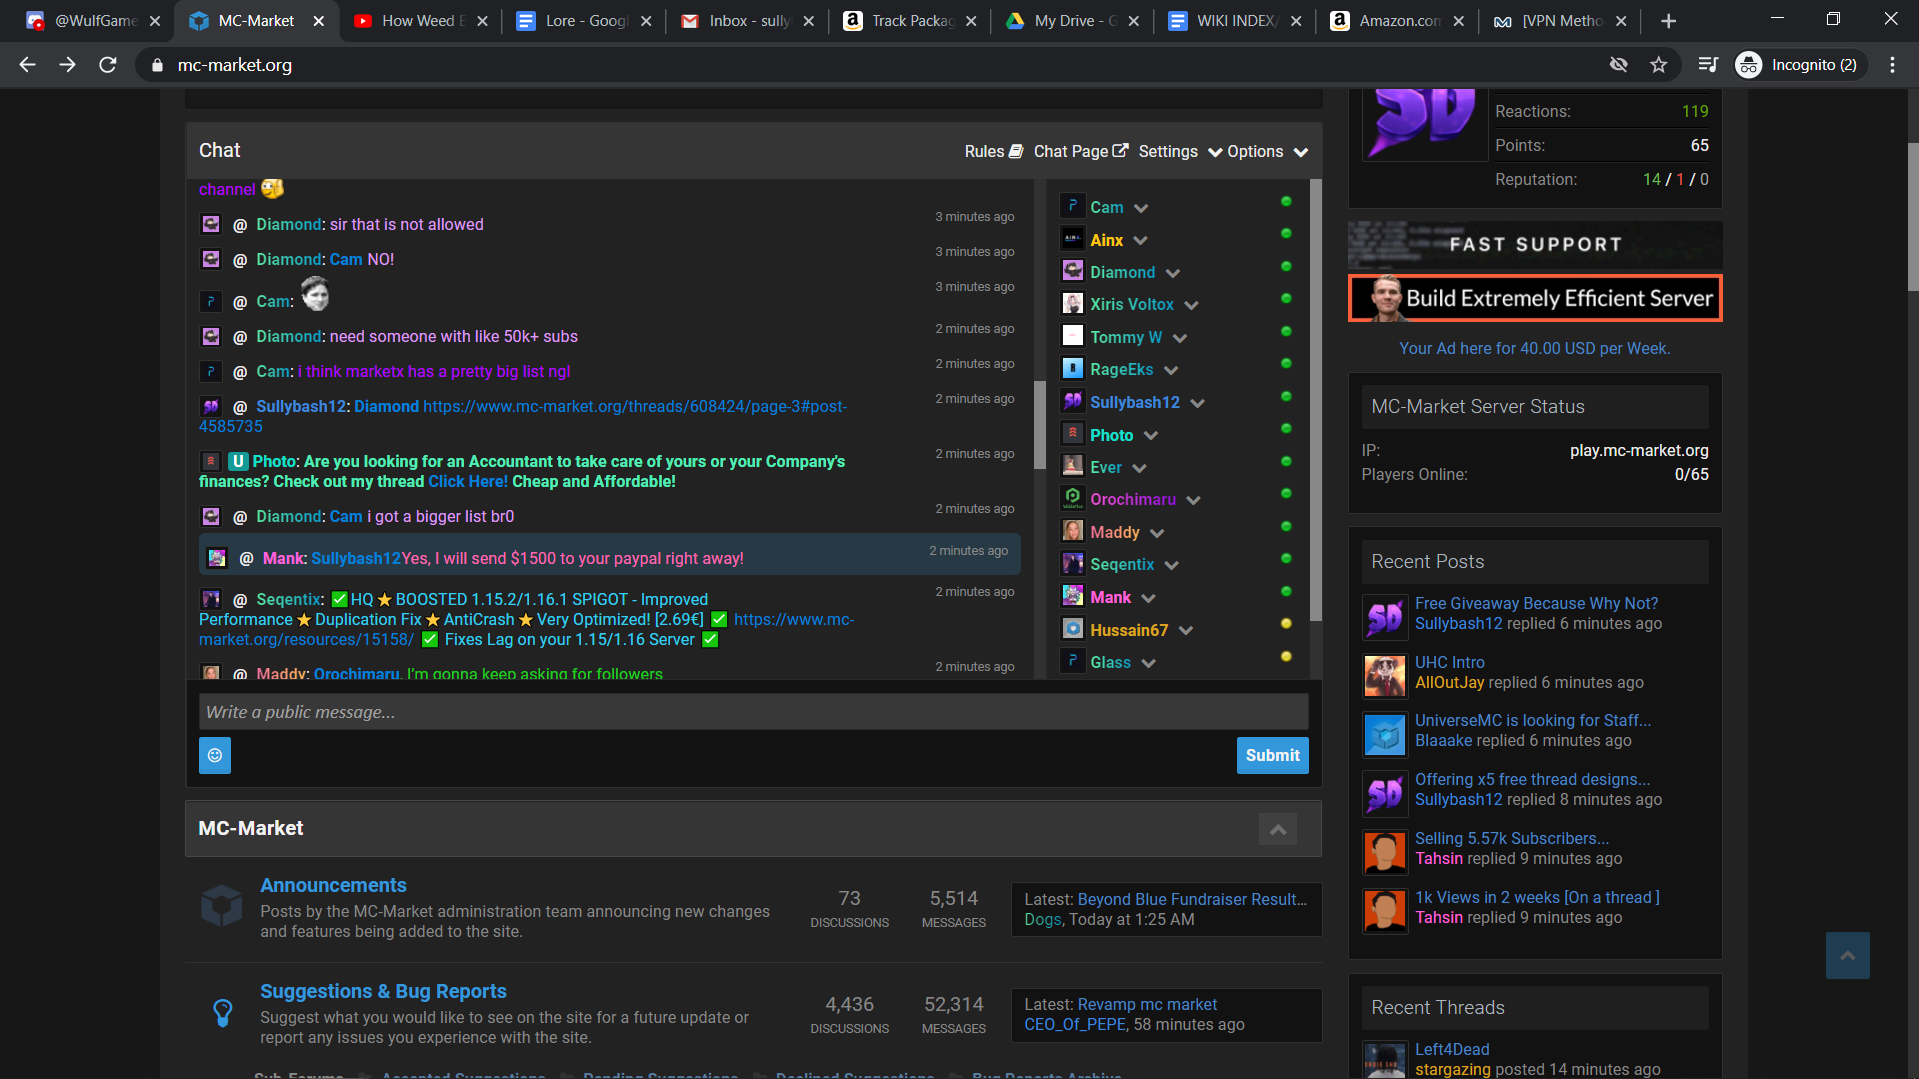Click Xiris Voltox's avatar in user list
1919x1079 pixels.
click(1072, 303)
